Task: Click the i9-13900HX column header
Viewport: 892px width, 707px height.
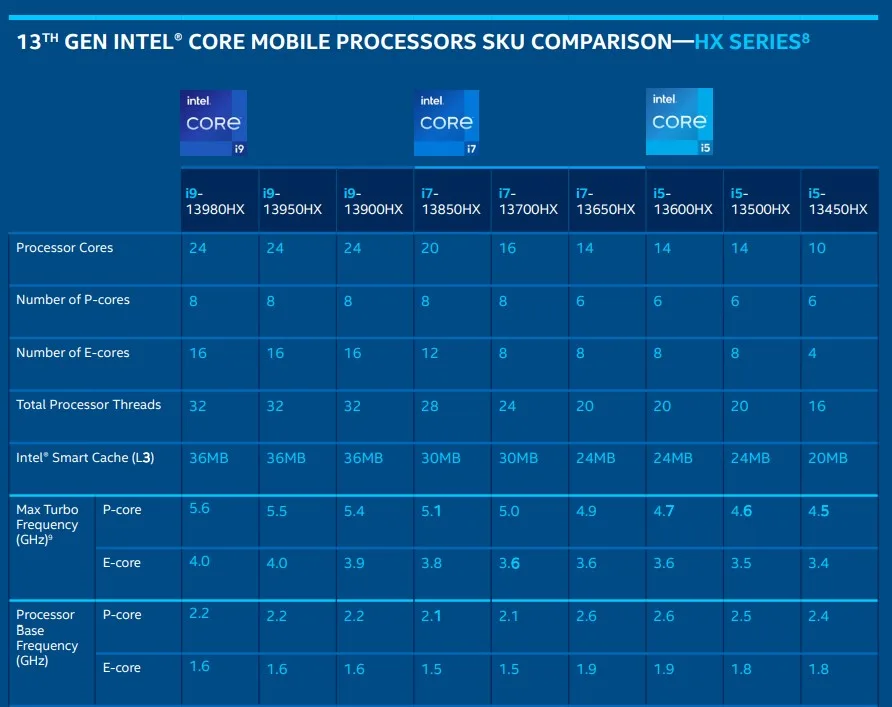Action: coord(374,201)
